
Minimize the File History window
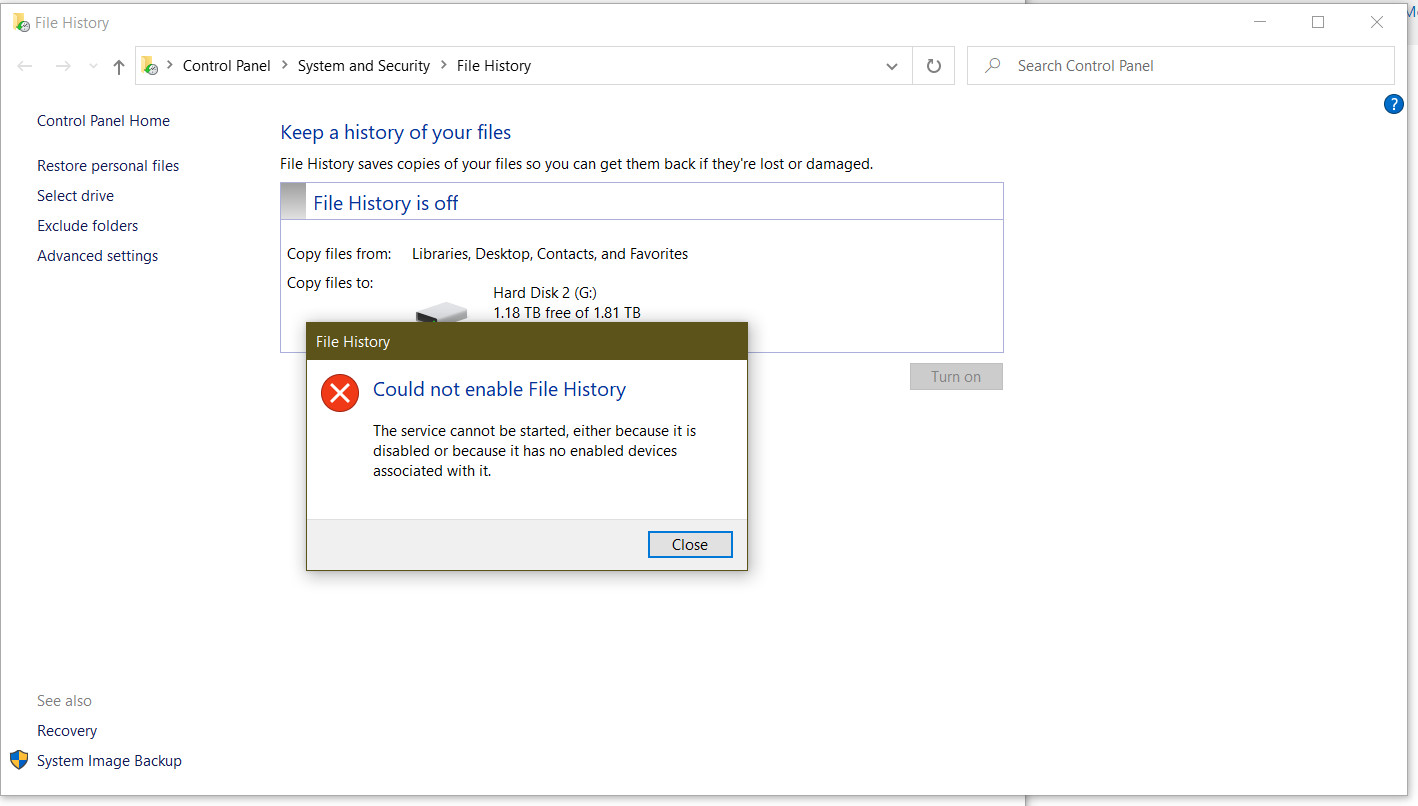1259,22
